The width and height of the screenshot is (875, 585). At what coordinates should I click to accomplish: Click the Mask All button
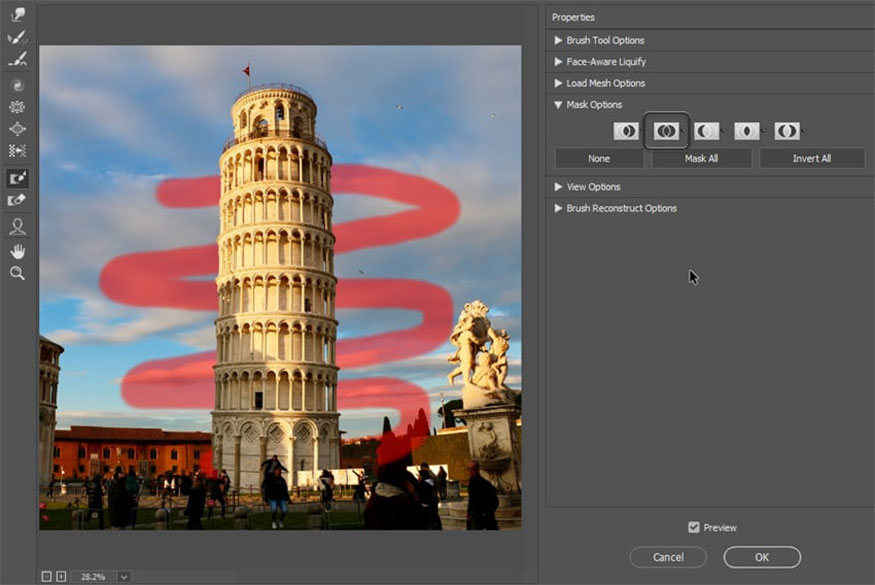click(701, 158)
